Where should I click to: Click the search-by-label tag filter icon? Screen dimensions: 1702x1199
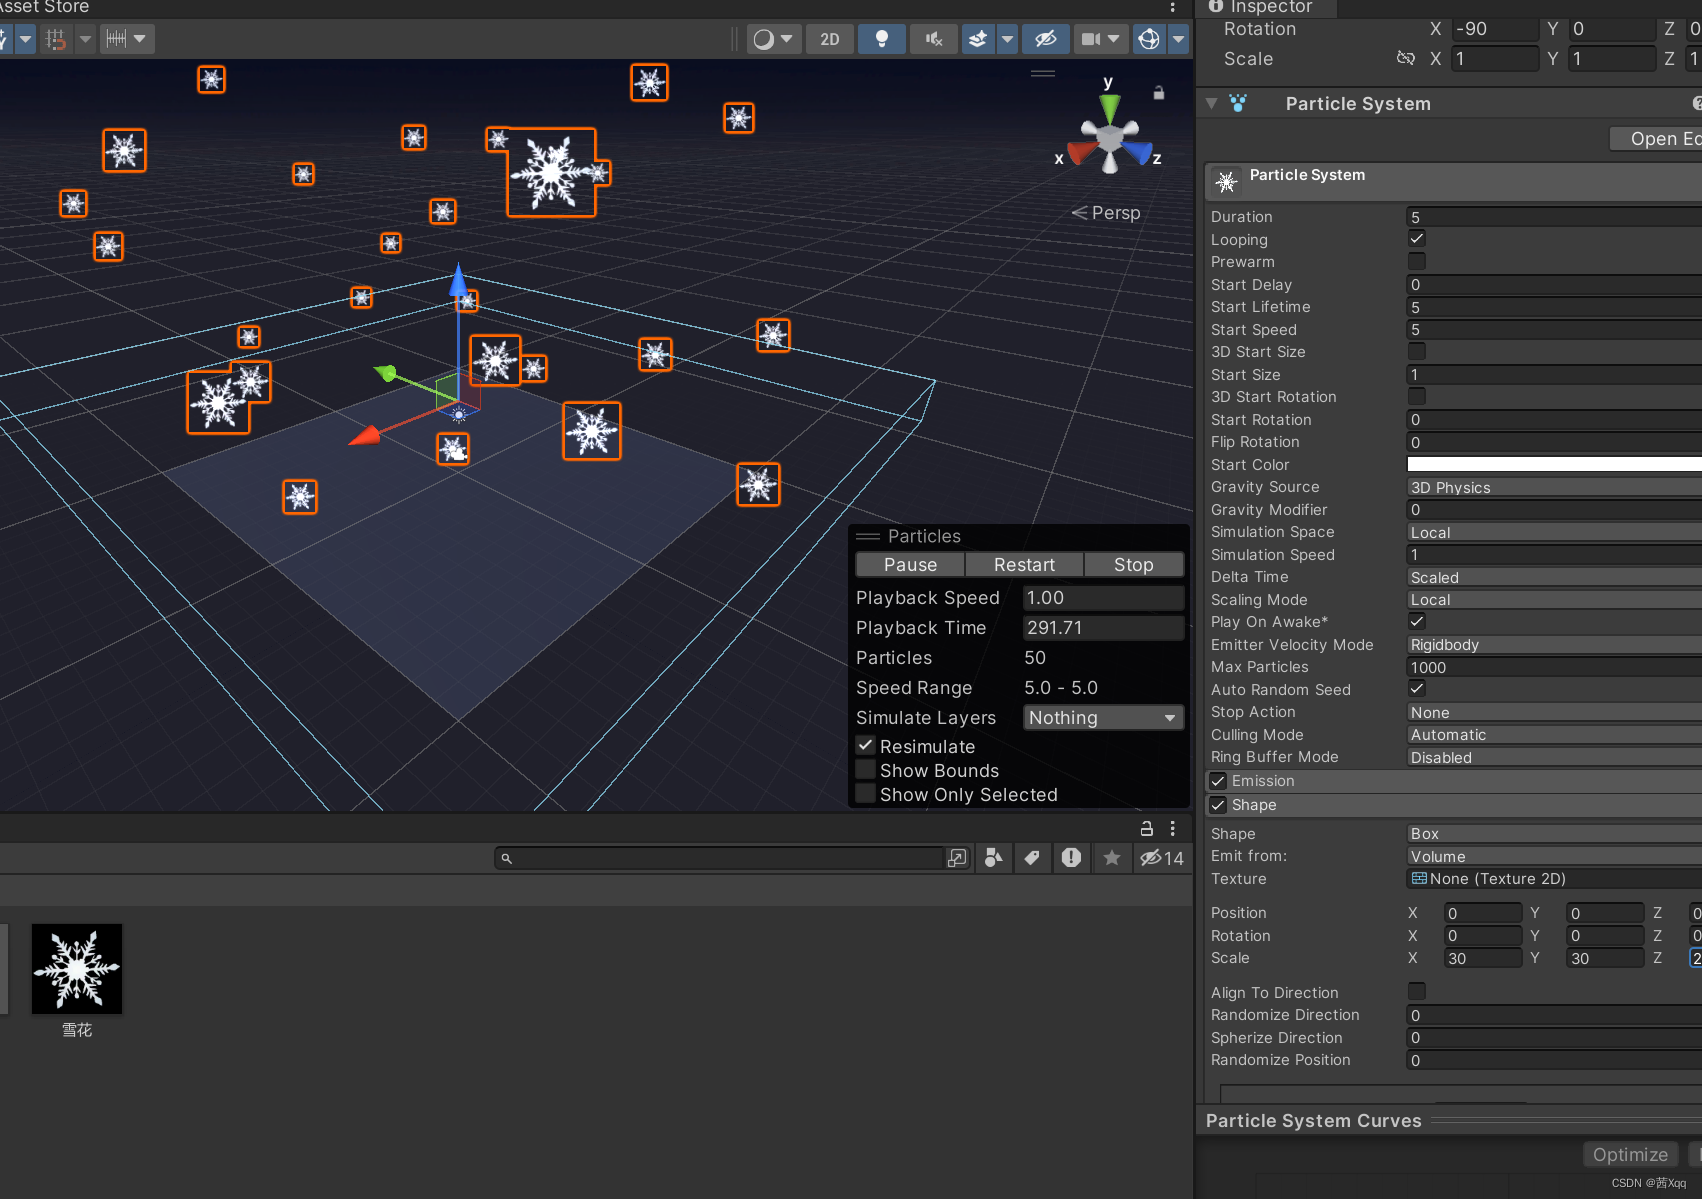click(x=1032, y=858)
